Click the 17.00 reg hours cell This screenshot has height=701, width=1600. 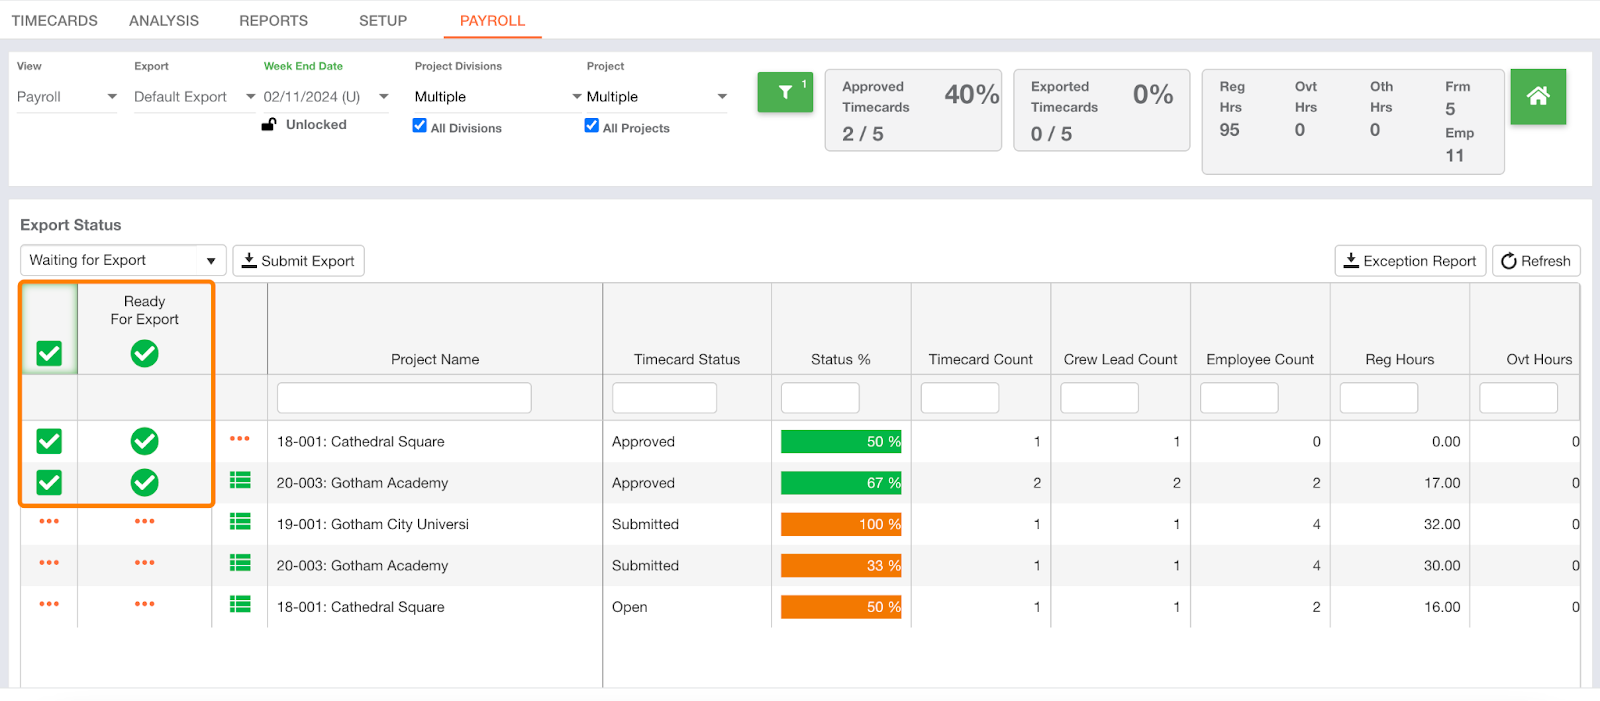pos(1442,482)
